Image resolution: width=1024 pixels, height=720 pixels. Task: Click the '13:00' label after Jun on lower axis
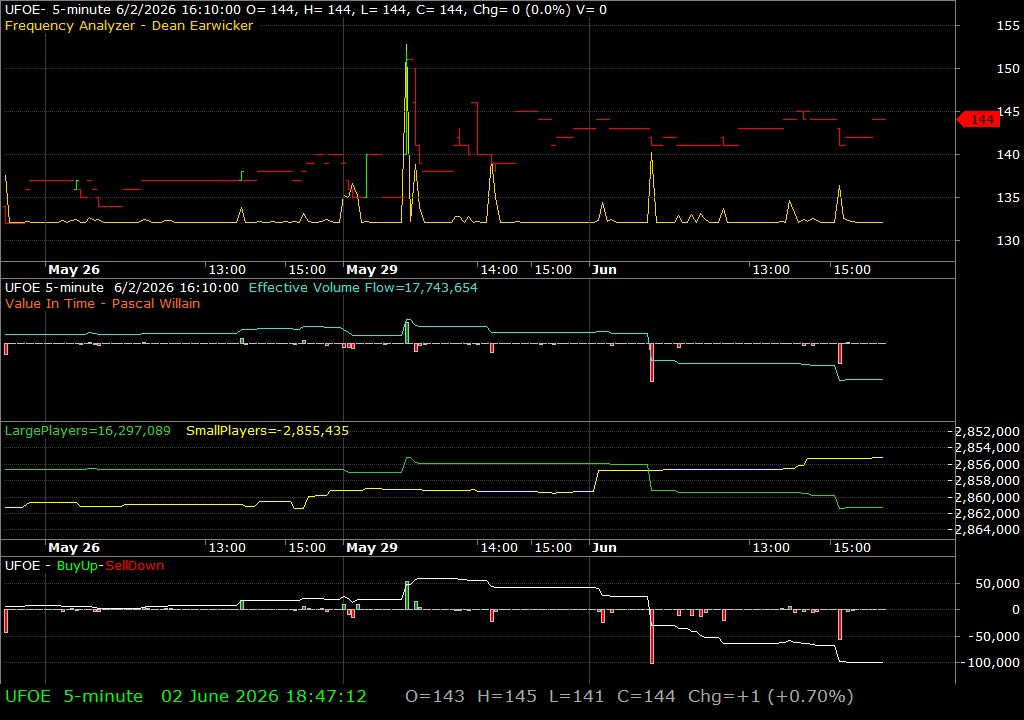coord(771,548)
